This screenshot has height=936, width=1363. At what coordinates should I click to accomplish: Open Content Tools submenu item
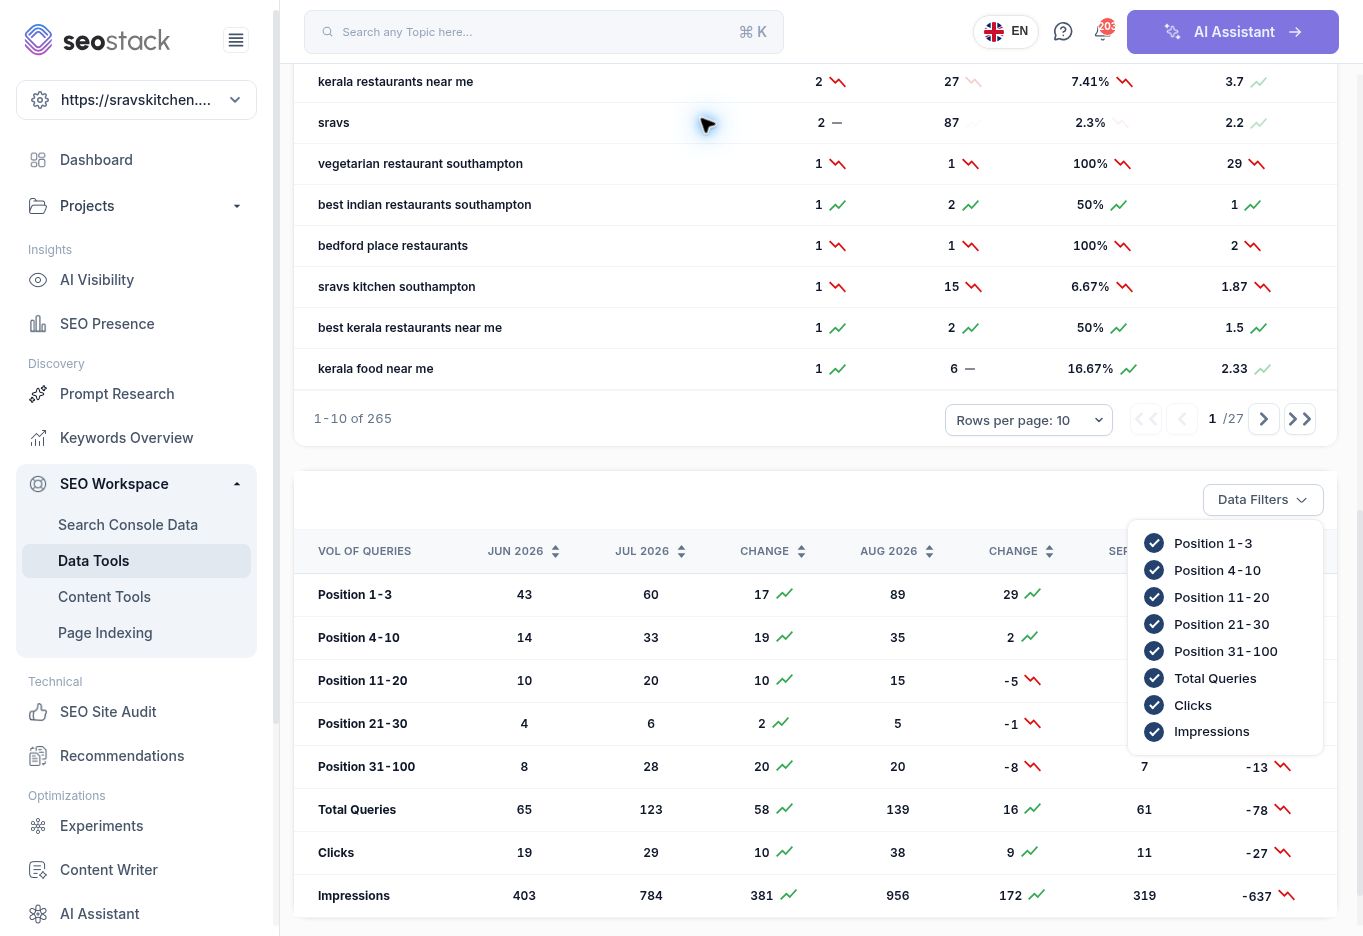pos(104,597)
